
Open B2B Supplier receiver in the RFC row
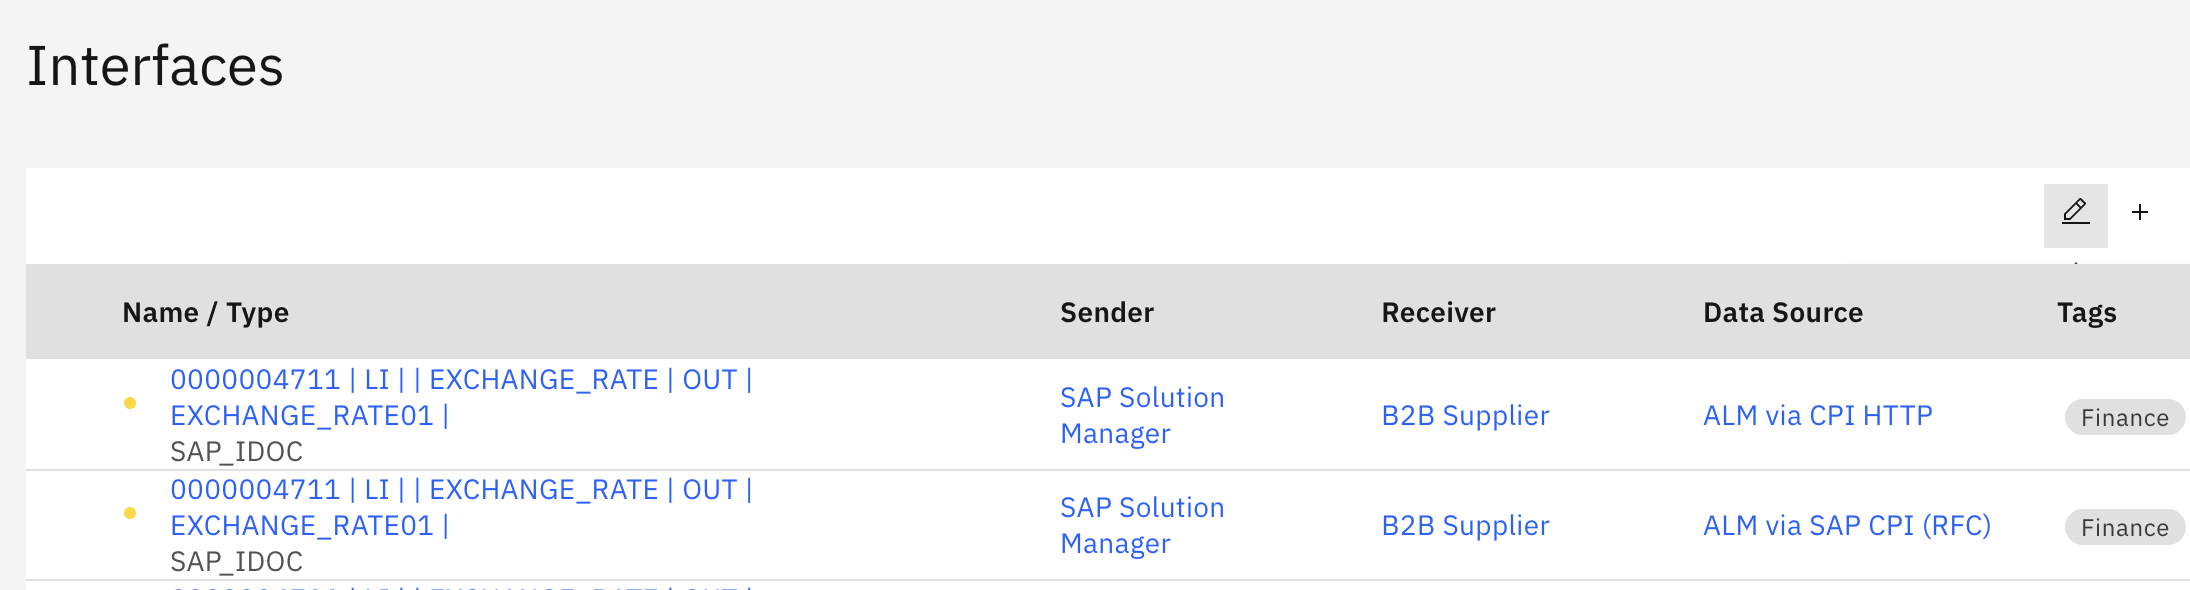click(1465, 526)
